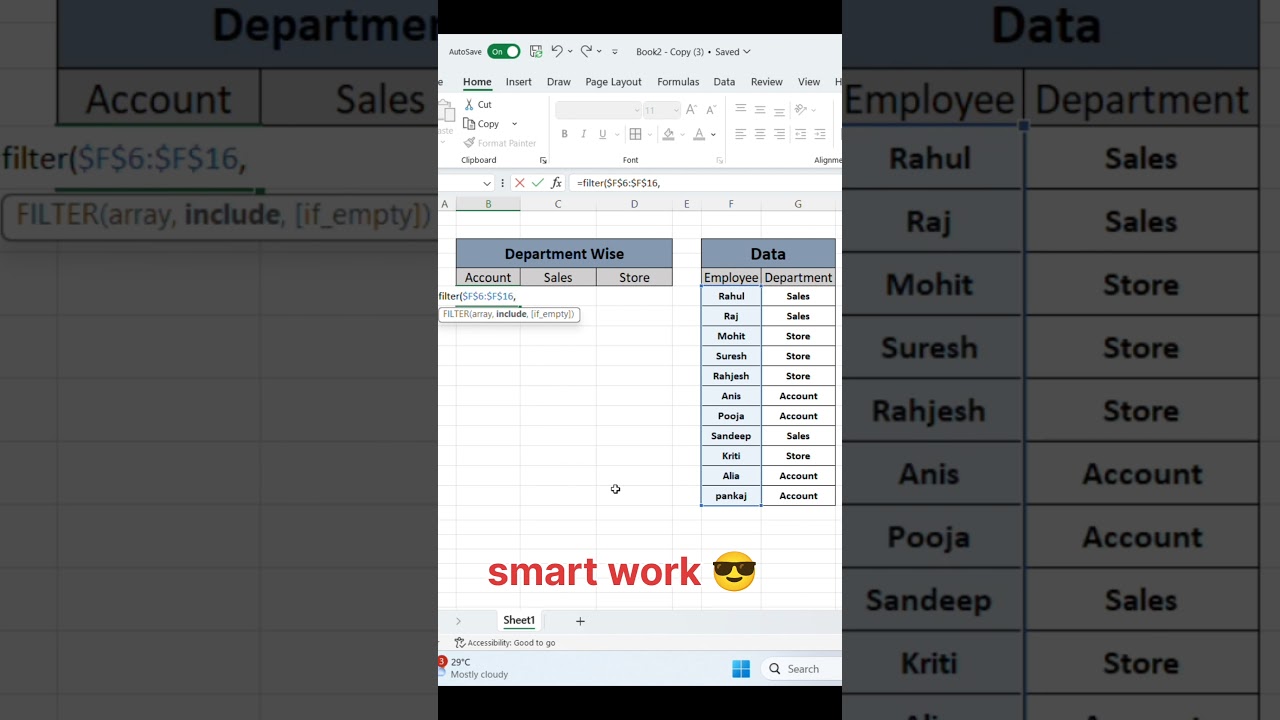Viewport: 1280px width, 720px height.
Task: Click the Save icon in the title bar
Action: coord(536,52)
